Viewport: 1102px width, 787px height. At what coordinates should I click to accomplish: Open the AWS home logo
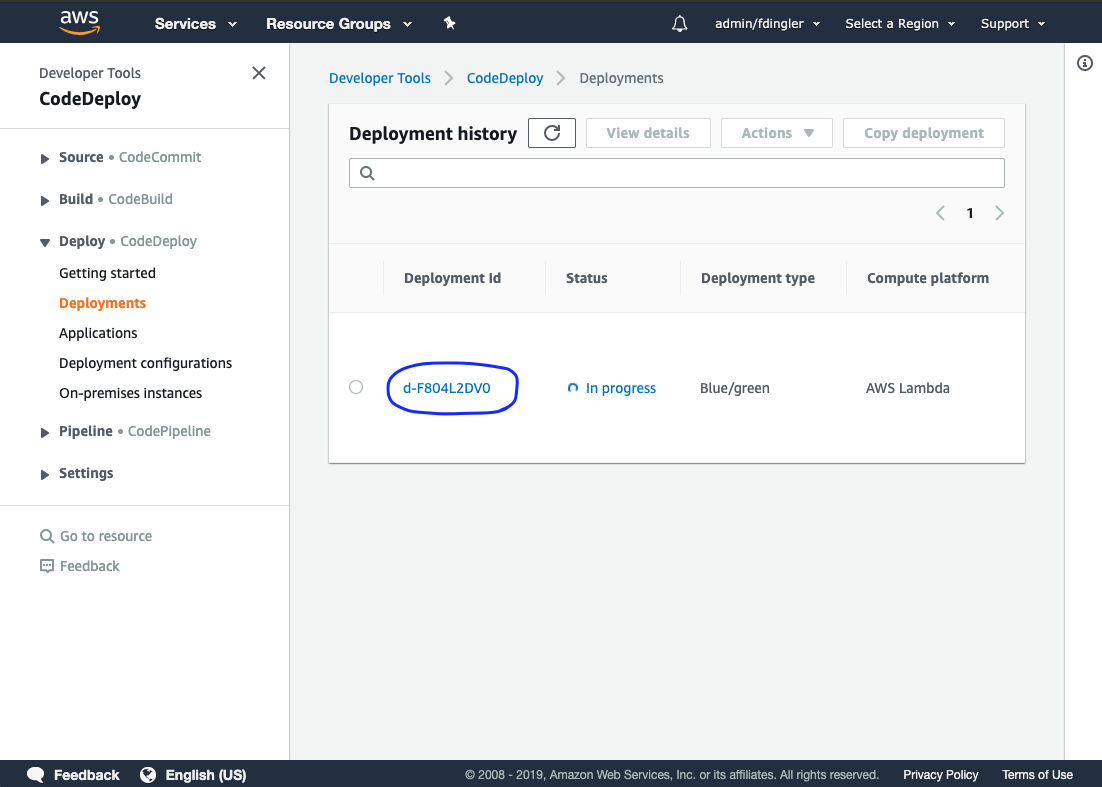point(79,22)
